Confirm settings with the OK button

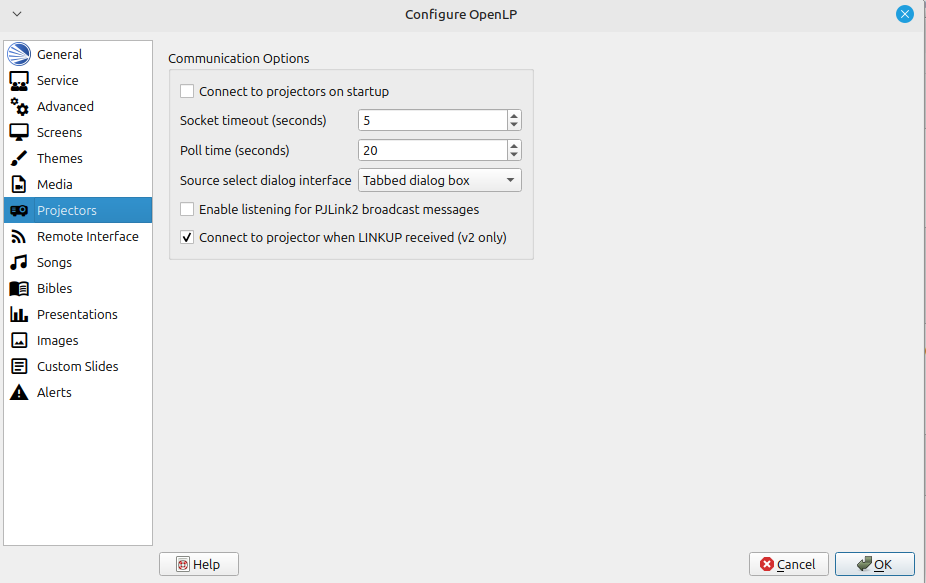(x=874, y=564)
